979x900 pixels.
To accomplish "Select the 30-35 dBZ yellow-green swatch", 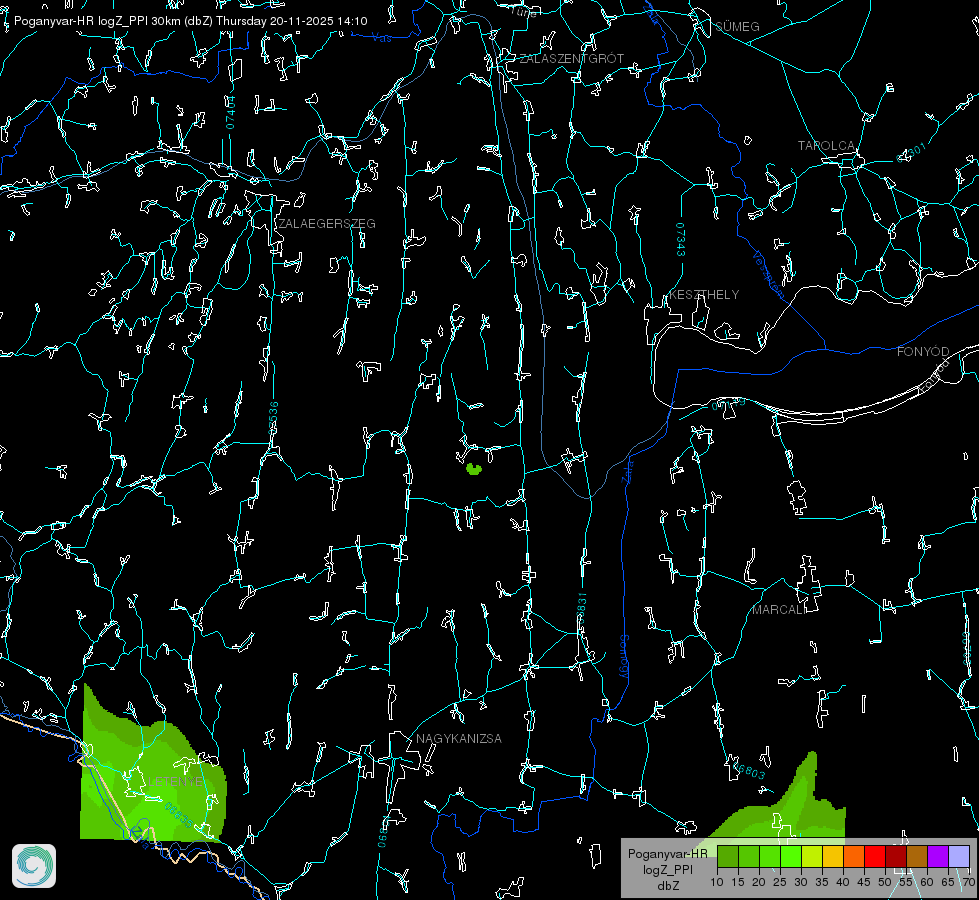I will (x=812, y=856).
